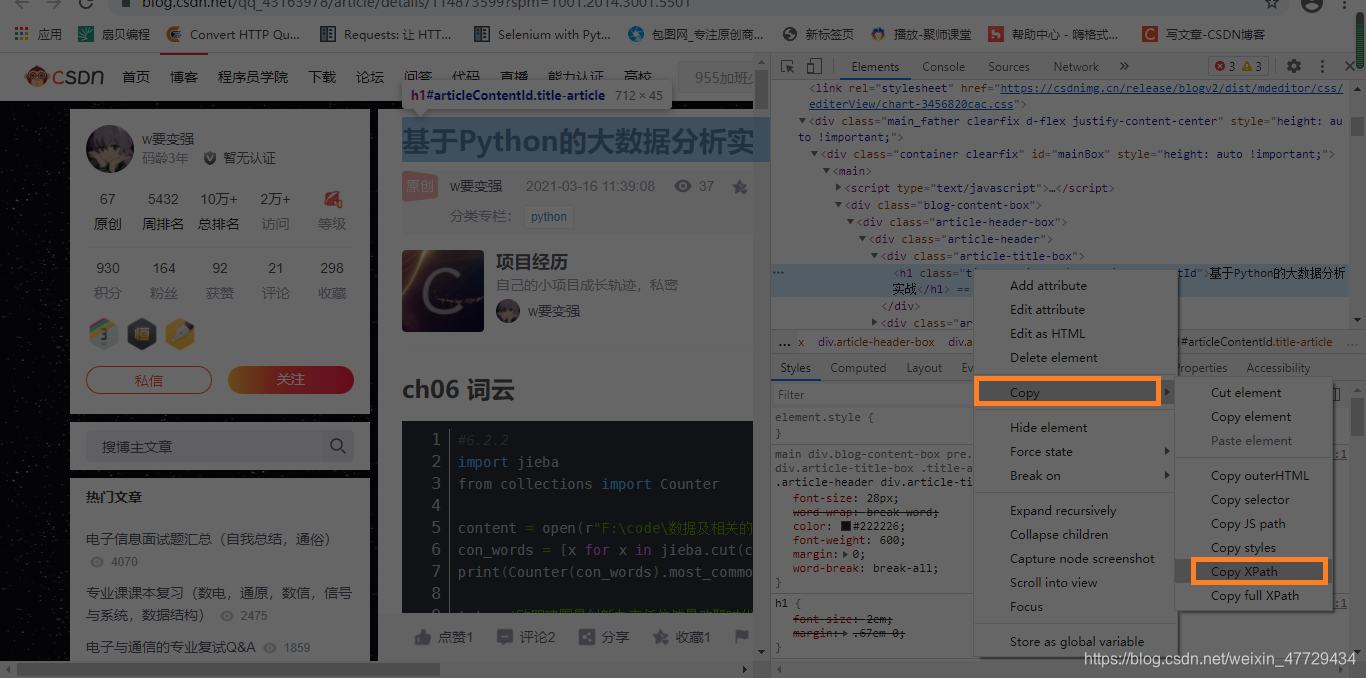
Task: Click the 分享 share icon
Action: [587, 637]
